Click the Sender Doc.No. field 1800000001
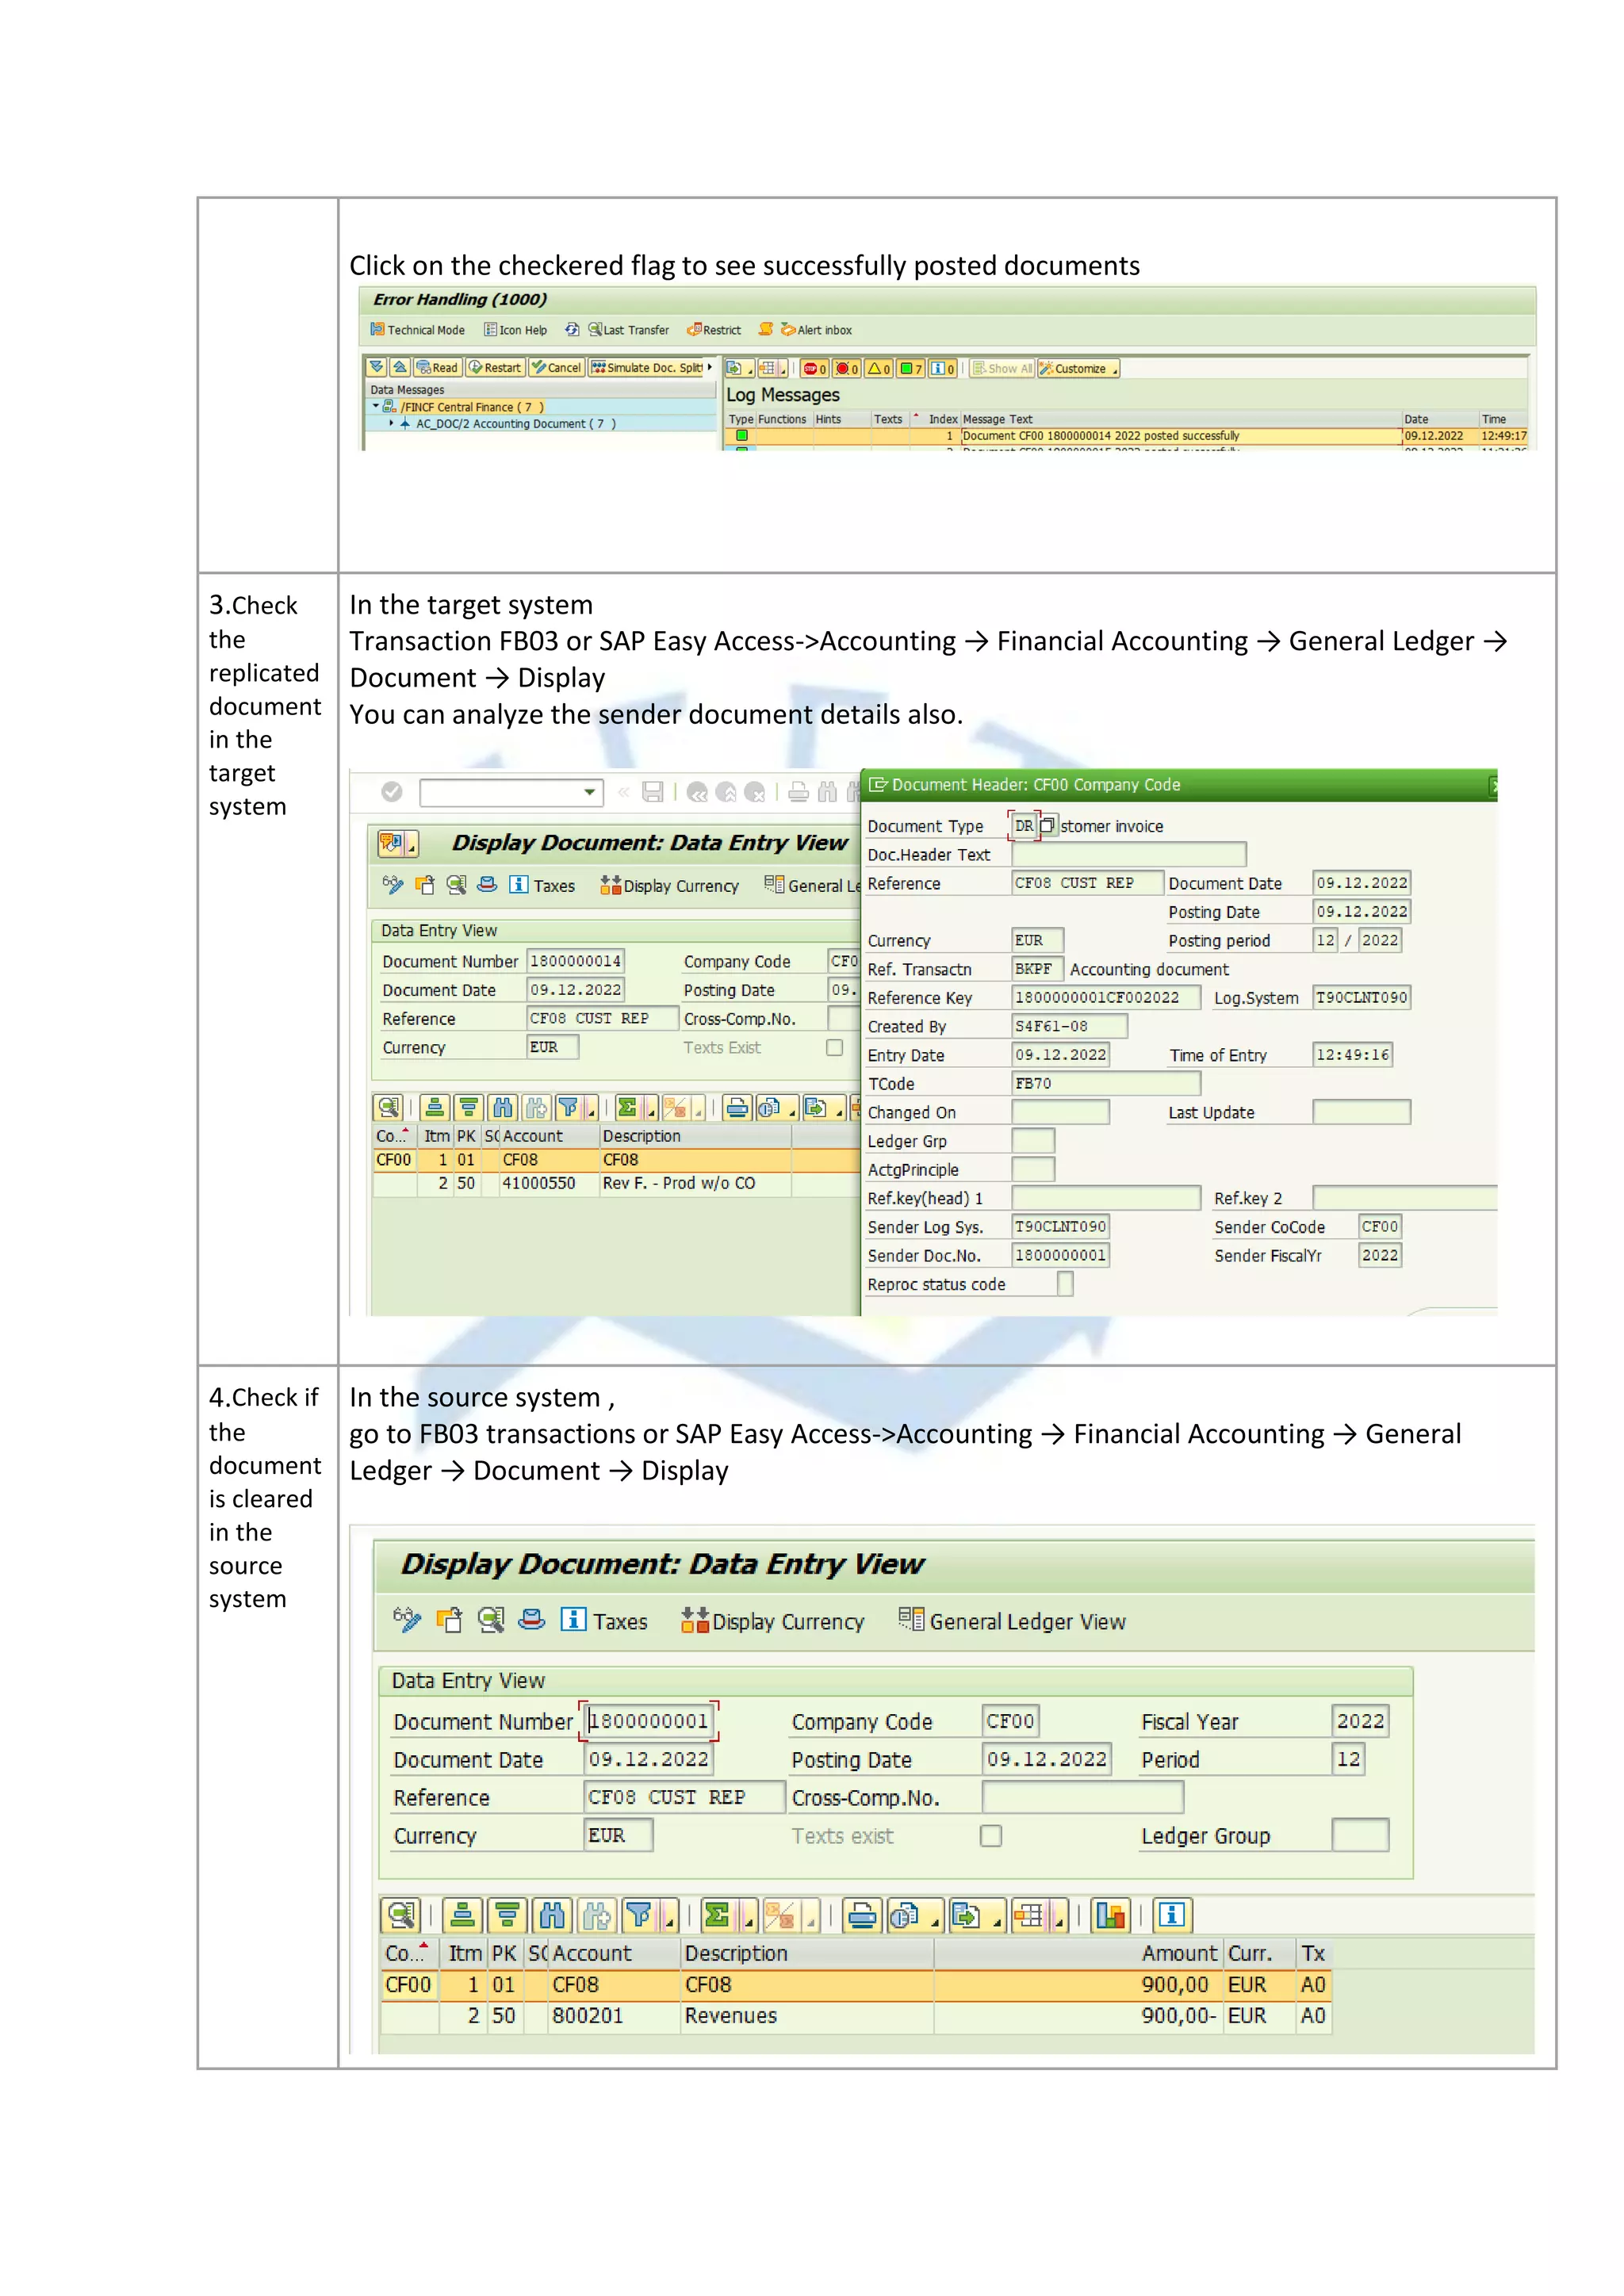Image resolution: width=1624 pixels, height=2296 pixels. (1060, 1255)
